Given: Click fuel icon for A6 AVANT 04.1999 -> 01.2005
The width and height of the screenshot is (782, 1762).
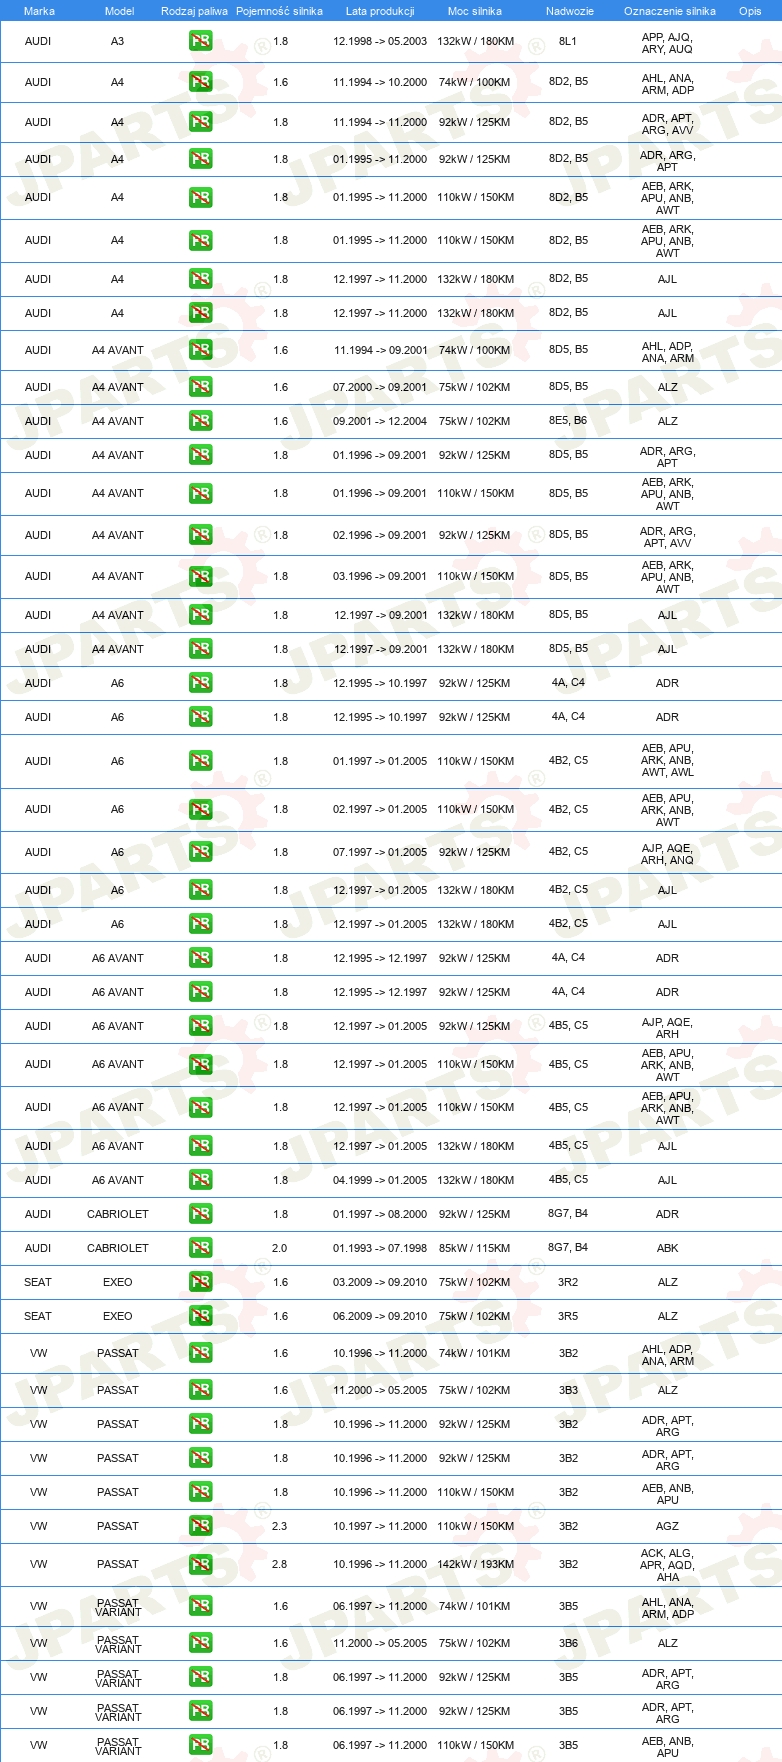Looking at the screenshot, I should (200, 1180).
